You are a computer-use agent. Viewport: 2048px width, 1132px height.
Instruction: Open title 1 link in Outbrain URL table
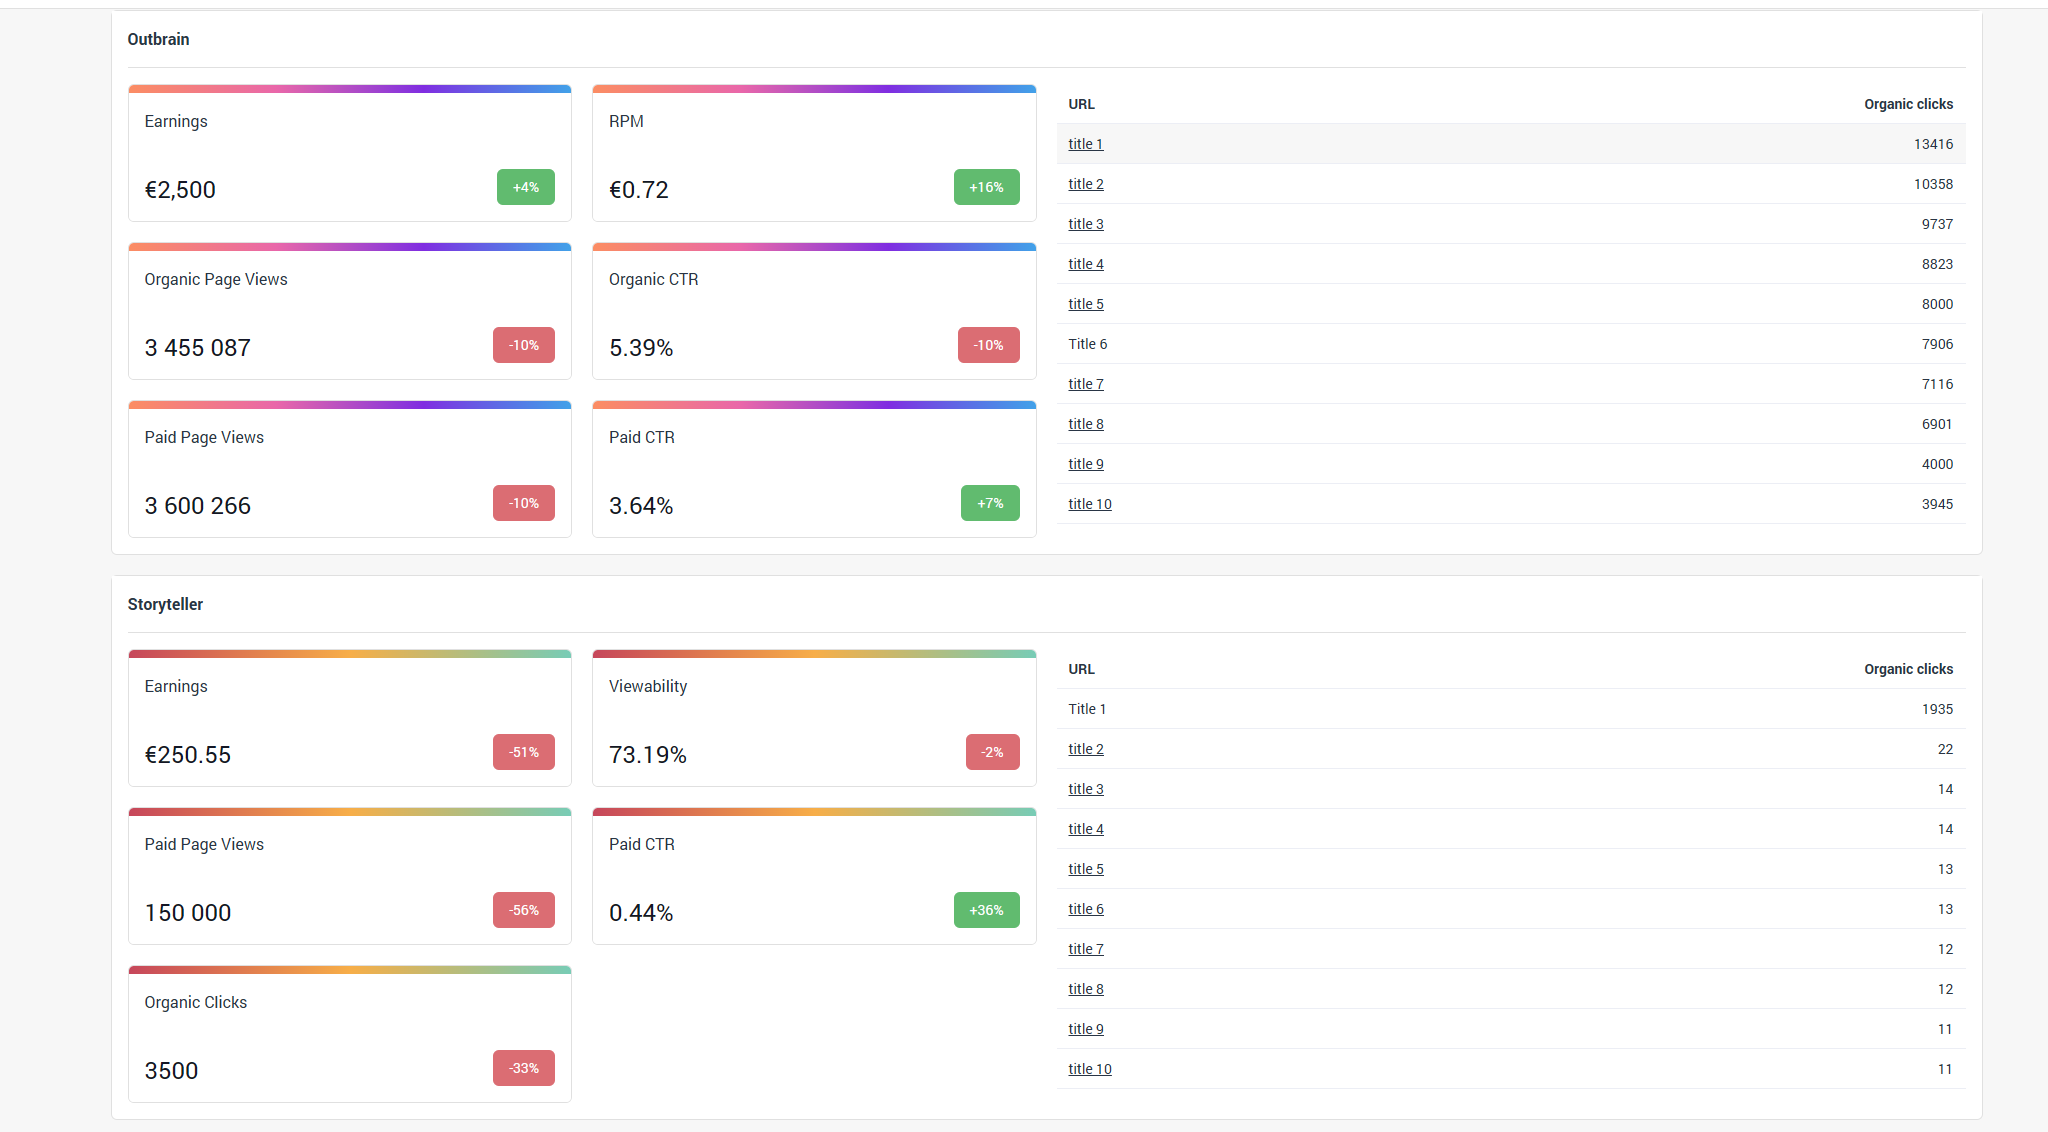pos(1085,143)
